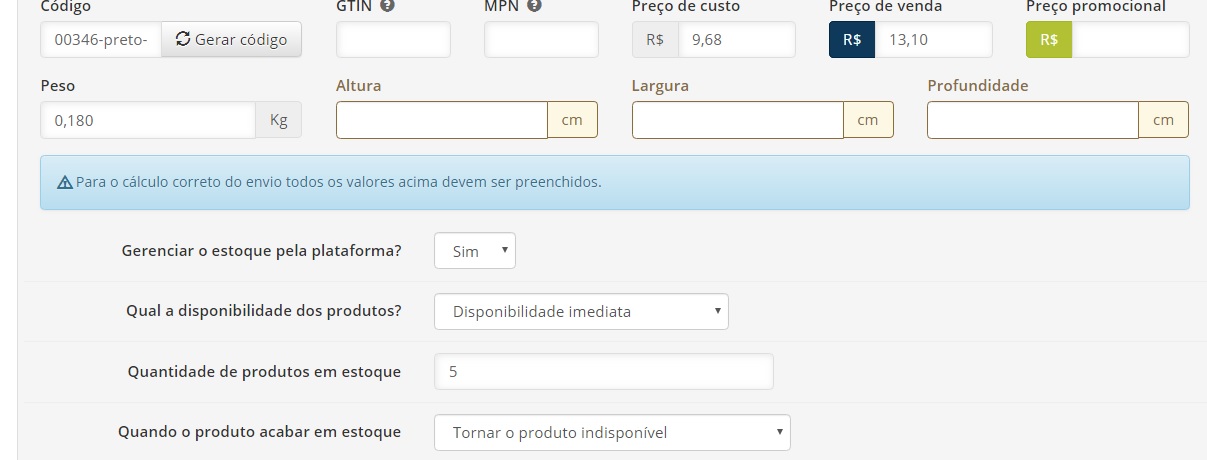
Task: Click the Kg unit label next to Peso
Action: 279,120
